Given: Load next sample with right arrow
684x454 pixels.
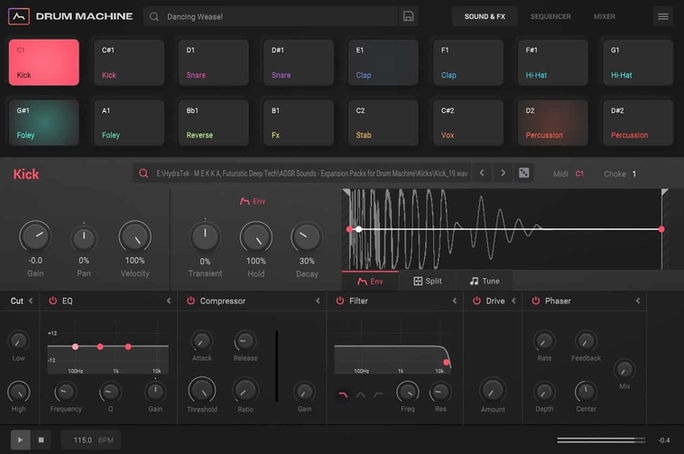Looking at the screenshot, I should click(x=503, y=173).
